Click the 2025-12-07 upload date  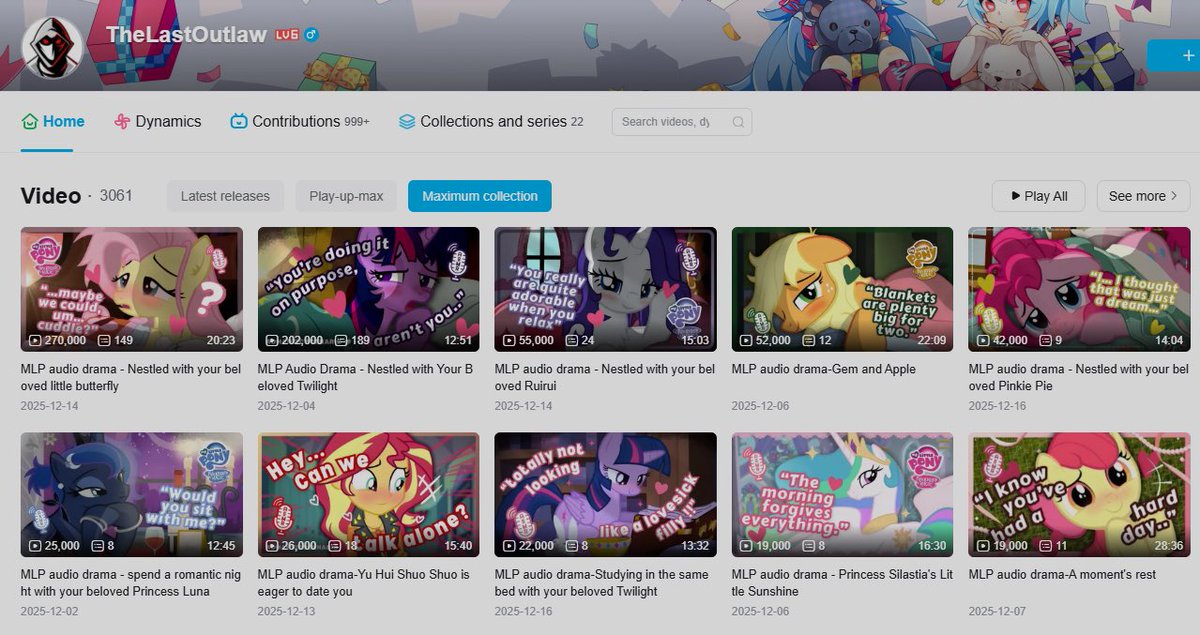997,611
